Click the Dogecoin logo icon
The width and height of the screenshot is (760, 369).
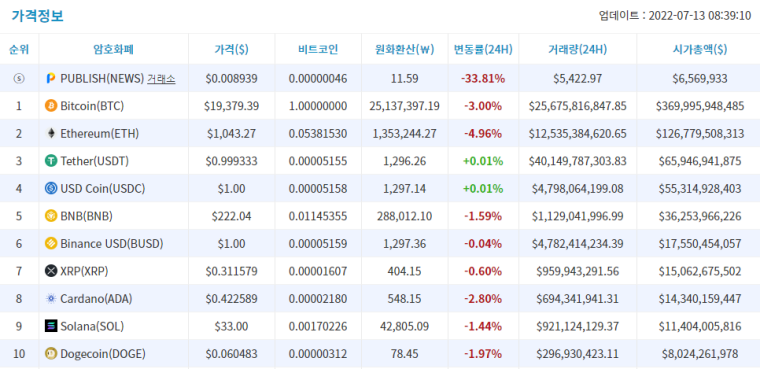51,354
